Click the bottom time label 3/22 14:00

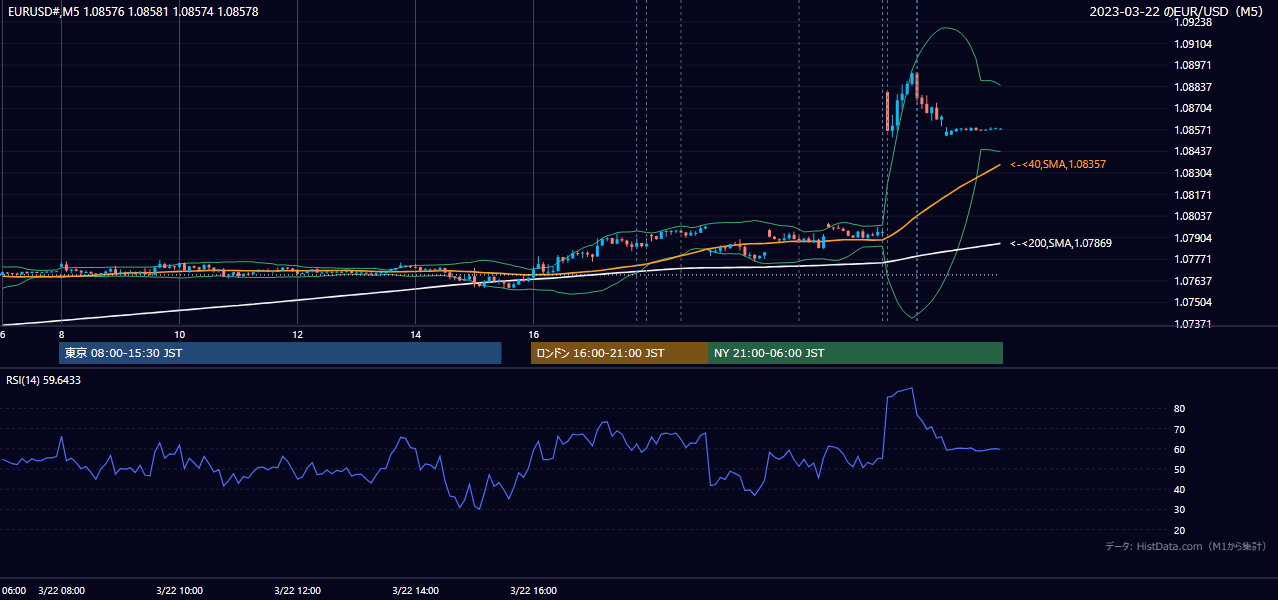pyautogui.click(x=416, y=590)
